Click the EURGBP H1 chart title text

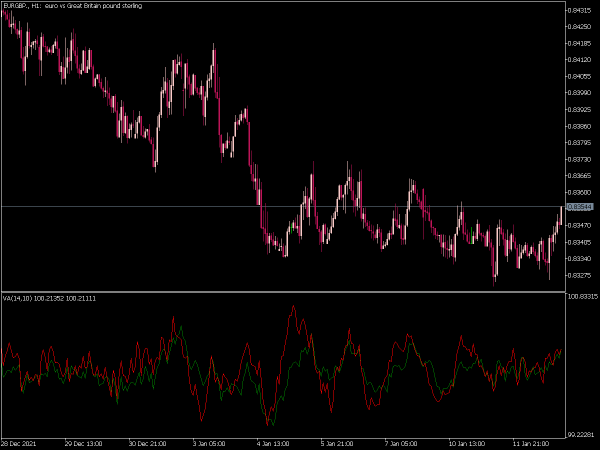[73, 6]
